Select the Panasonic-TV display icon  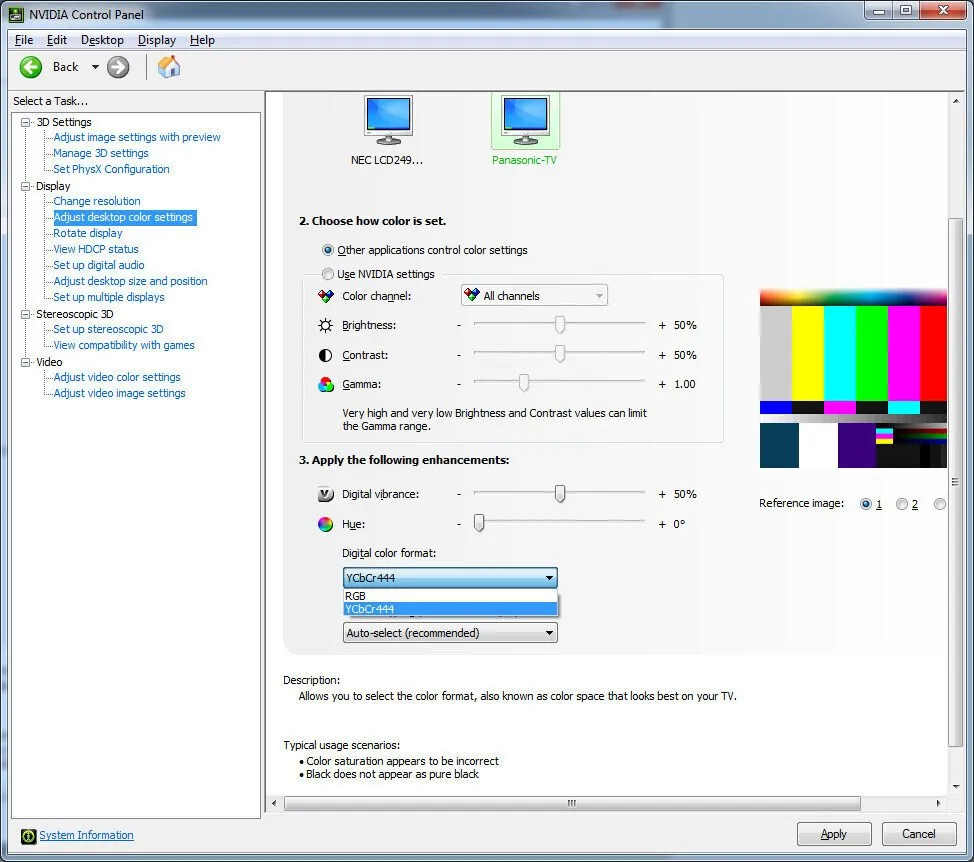pos(526,120)
